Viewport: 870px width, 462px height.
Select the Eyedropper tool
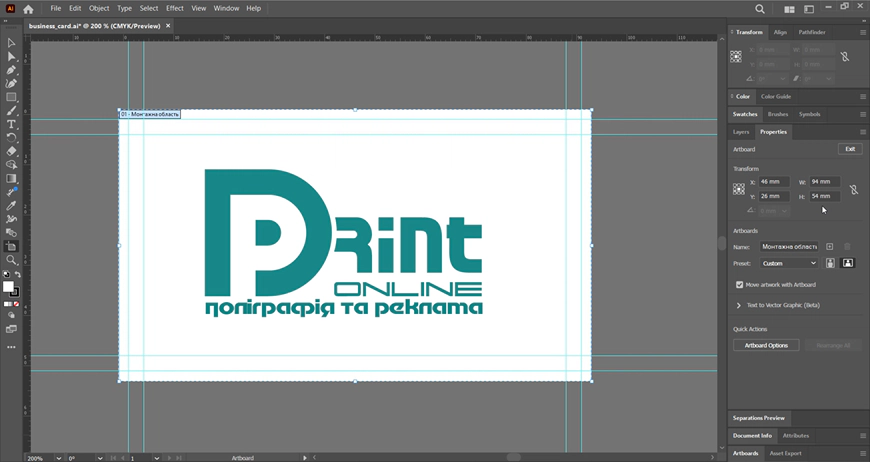11,206
